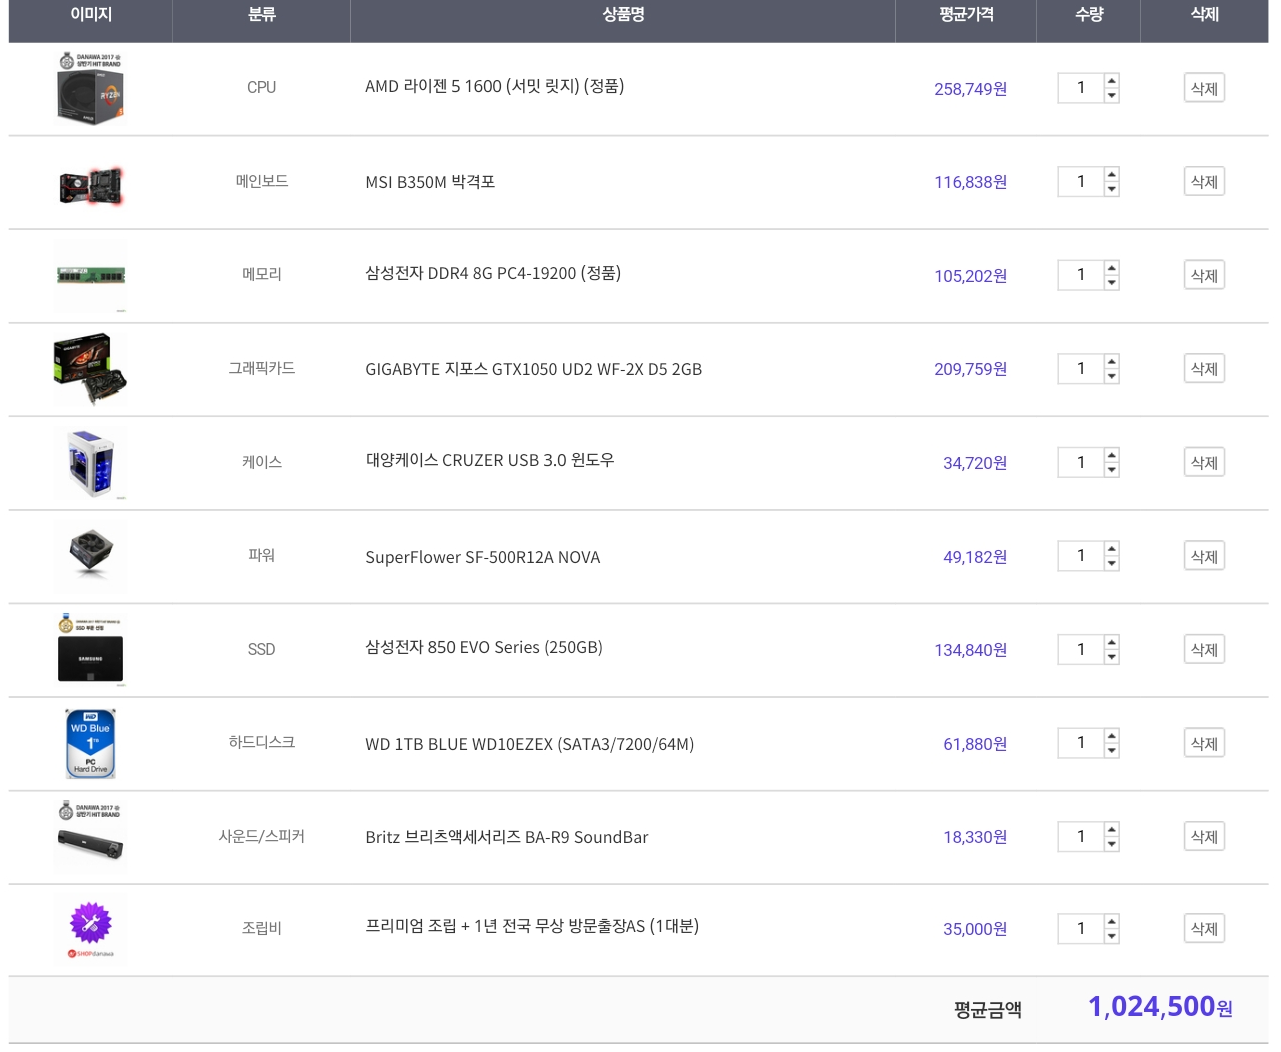Click the 분류 column header
This screenshot has height=1052, width=1281.
coord(262,15)
